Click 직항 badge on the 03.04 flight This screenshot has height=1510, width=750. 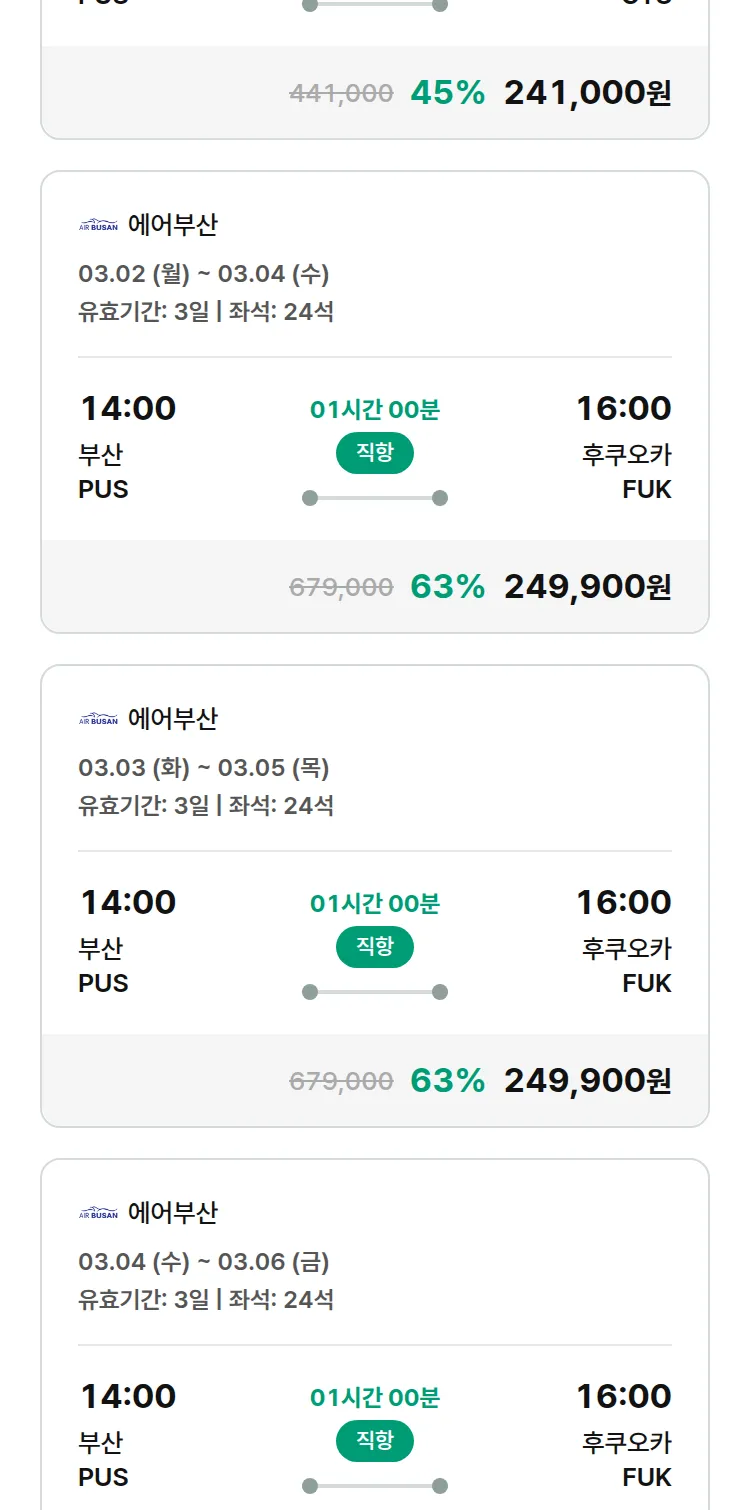click(375, 1441)
